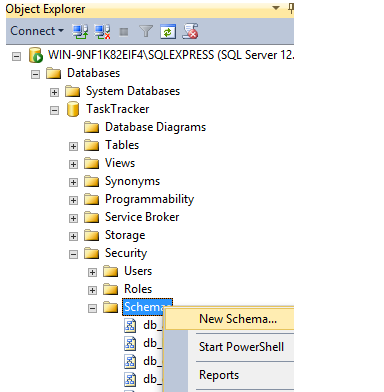Click the Stop square toolbar icon
The image size is (384, 392).
pos(124,32)
